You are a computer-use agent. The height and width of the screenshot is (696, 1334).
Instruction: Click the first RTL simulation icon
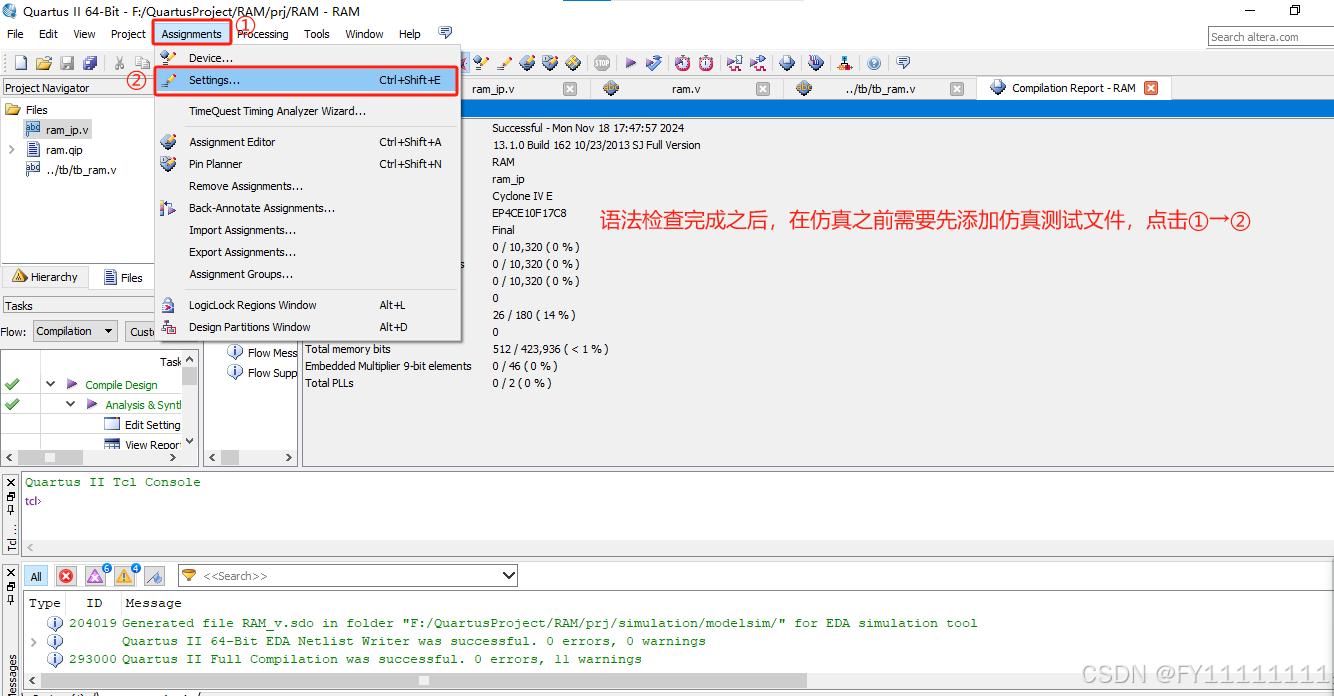coord(735,63)
